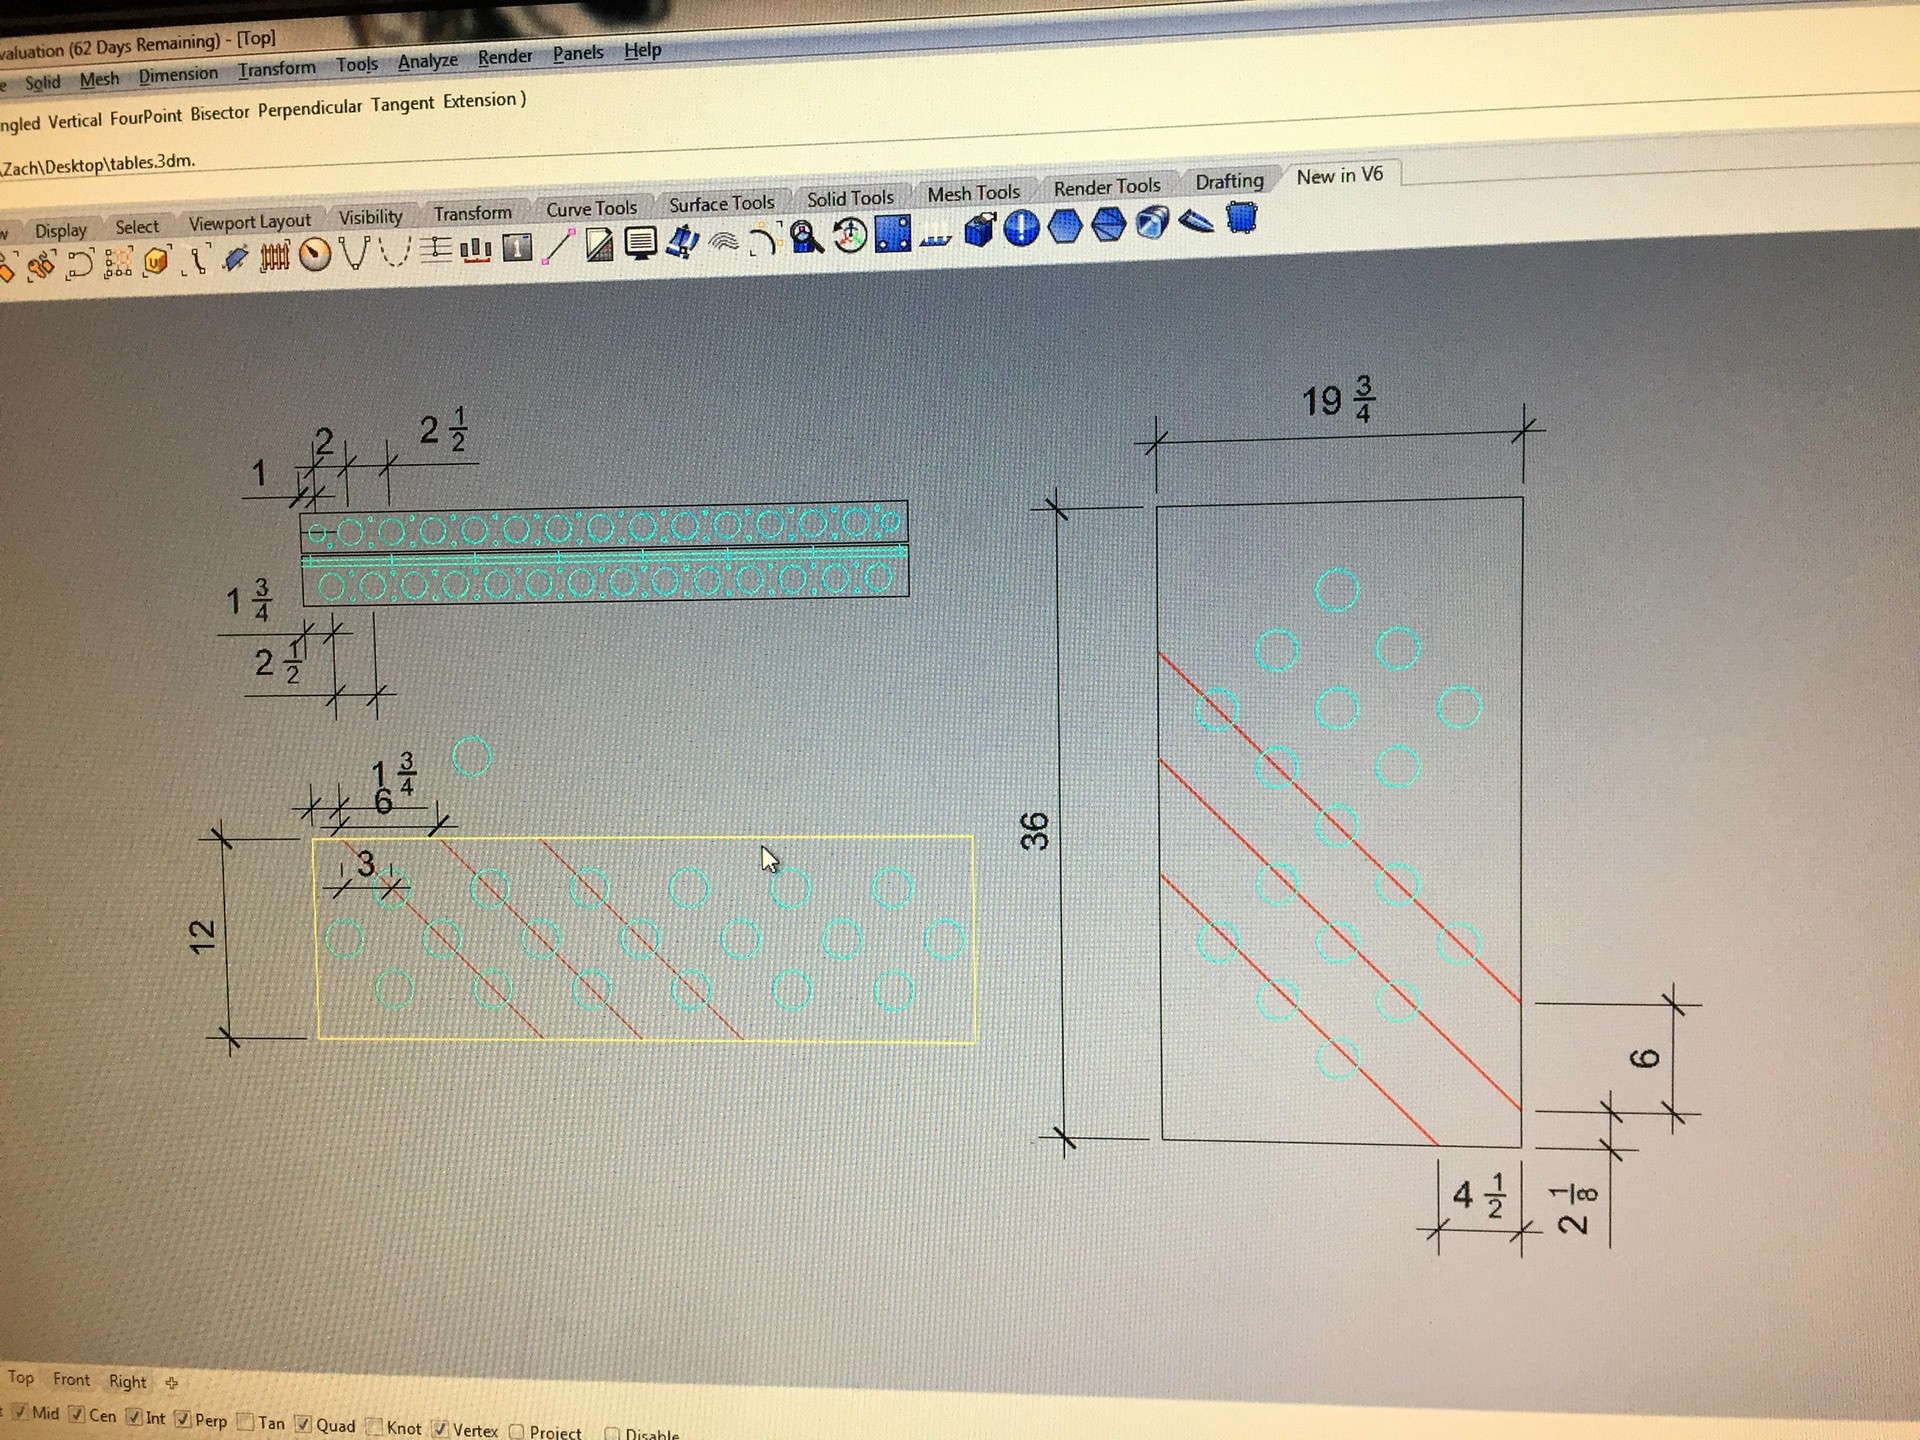
Task: Click the blue square with holes icon
Action: pyautogui.click(x=892, y=234)
